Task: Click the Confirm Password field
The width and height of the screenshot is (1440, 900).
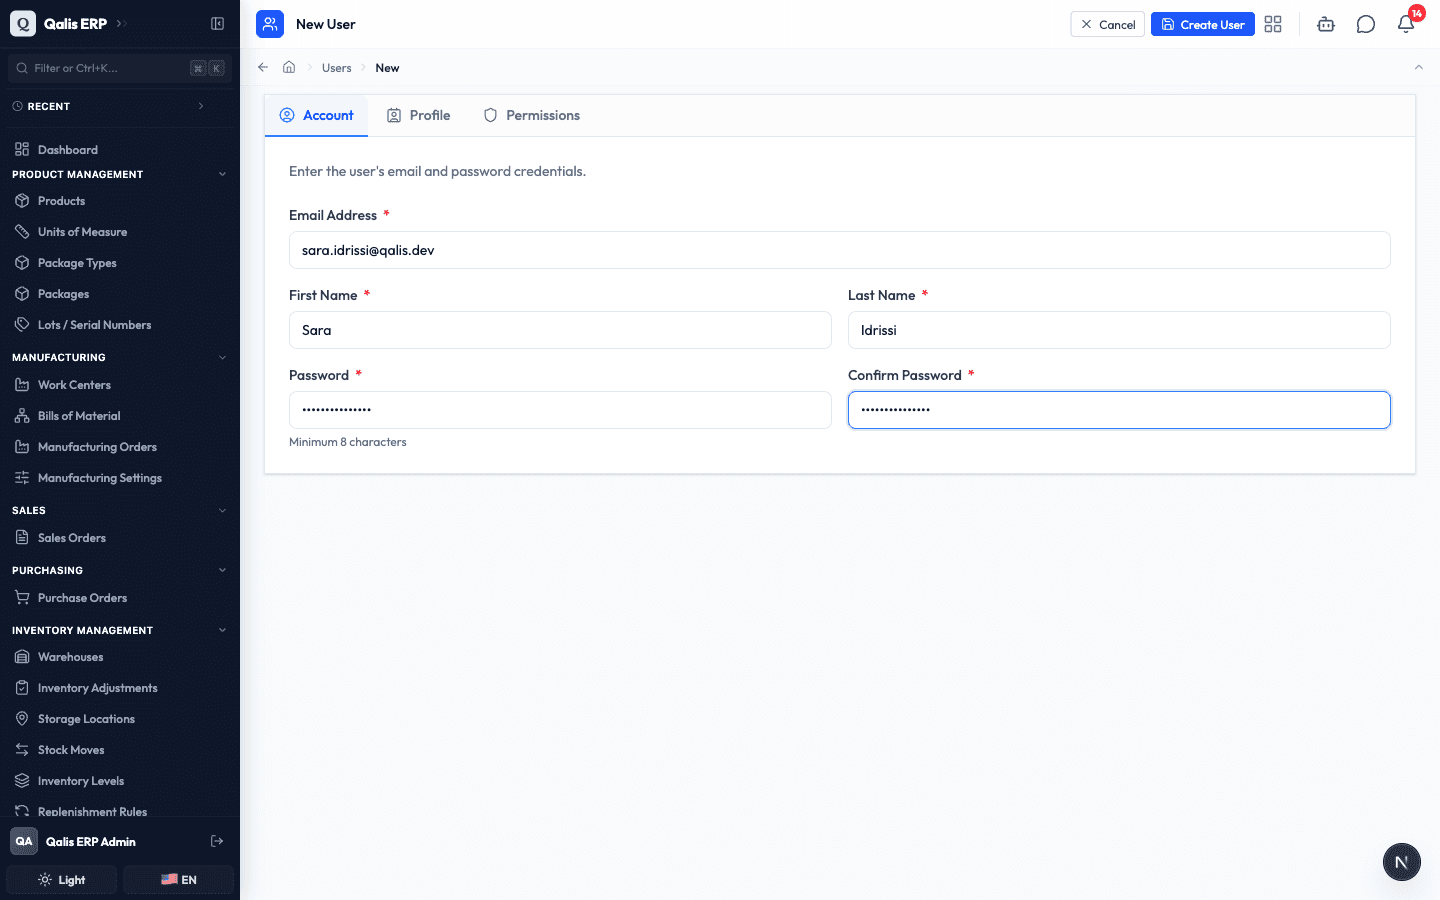Action: (x=1119, y=410)
